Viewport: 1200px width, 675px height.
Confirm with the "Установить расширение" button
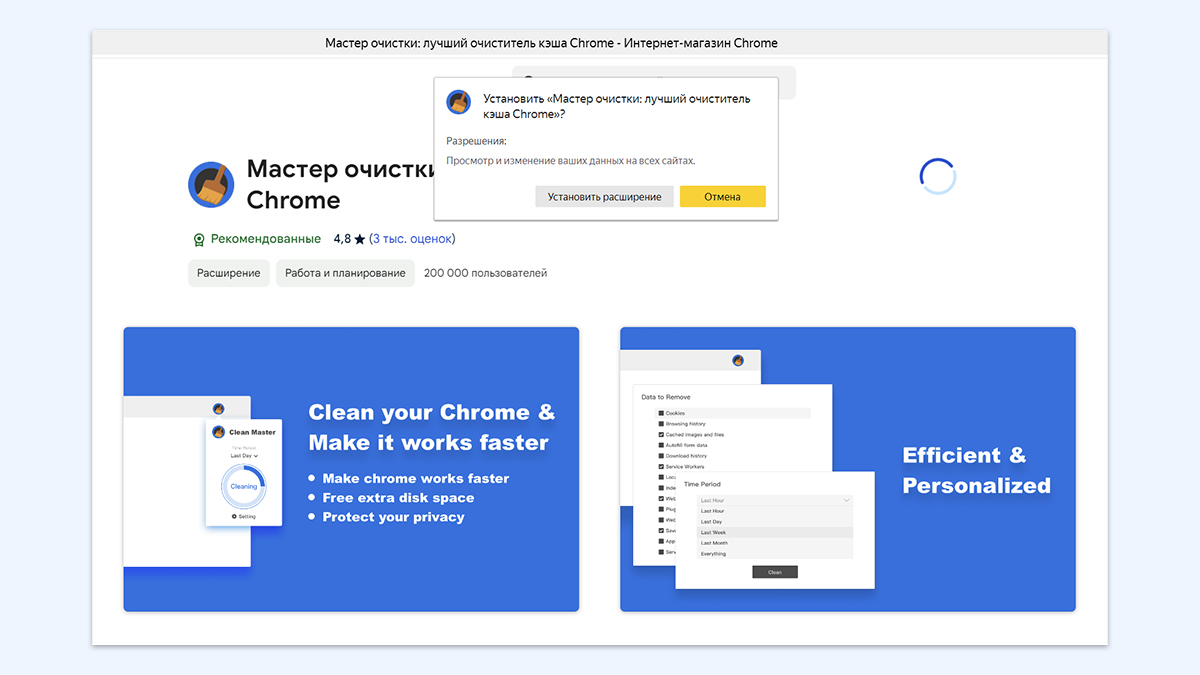point(604,197)
